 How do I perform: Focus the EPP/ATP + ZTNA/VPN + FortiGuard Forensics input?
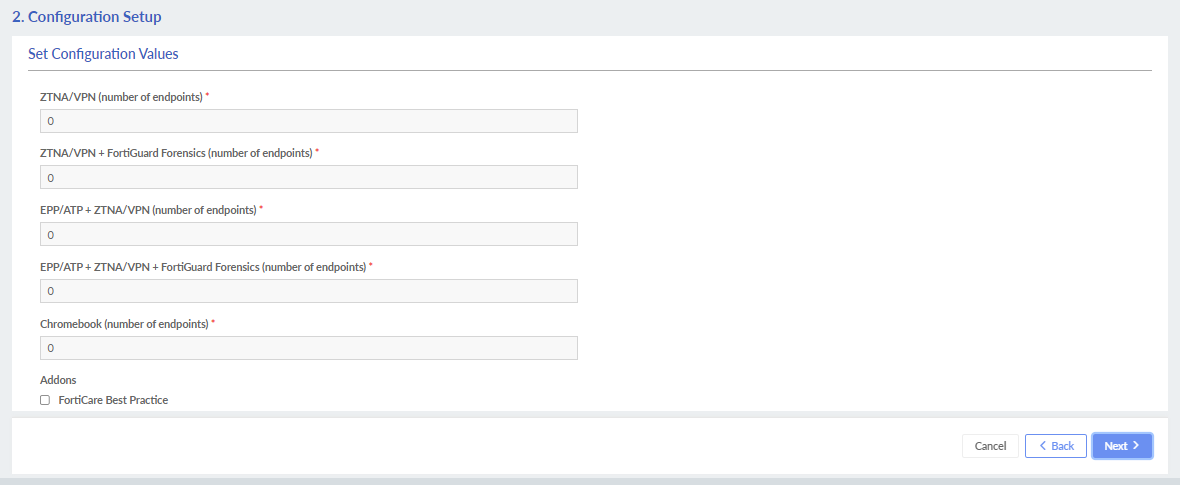pyautogui.click(x=308, y=291)
